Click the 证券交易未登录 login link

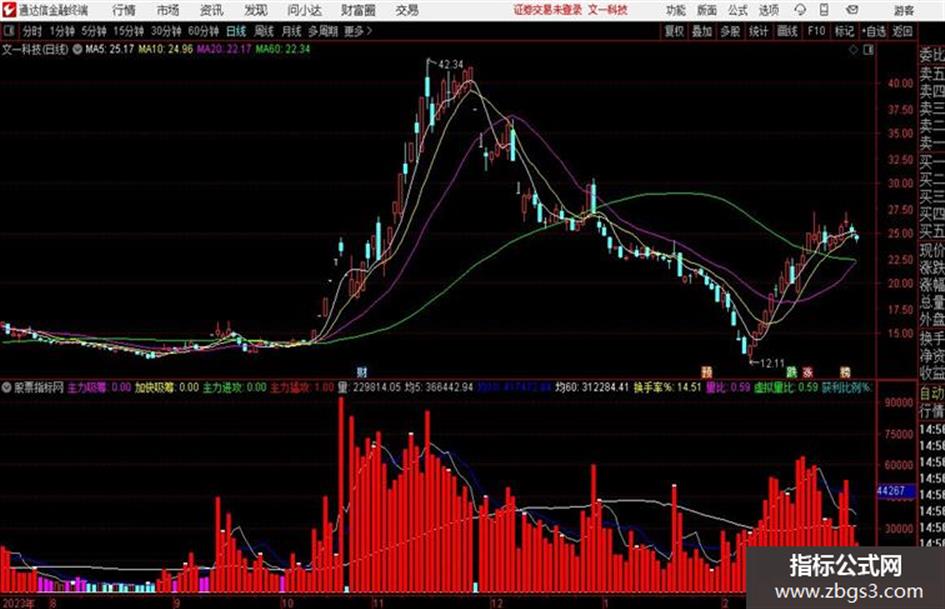[548, 10]
